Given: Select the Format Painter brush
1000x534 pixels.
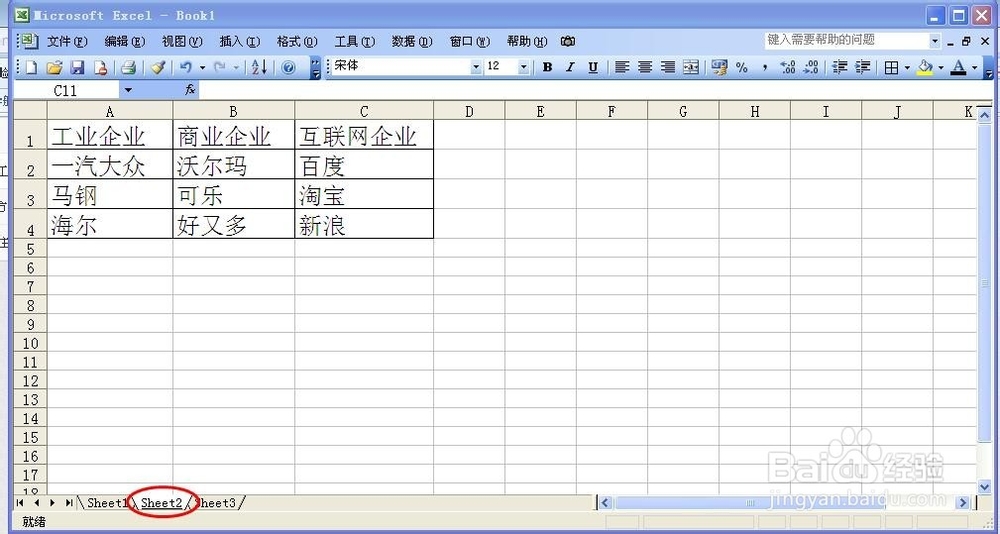Looking at the screenshot, I should pos(158,67).
